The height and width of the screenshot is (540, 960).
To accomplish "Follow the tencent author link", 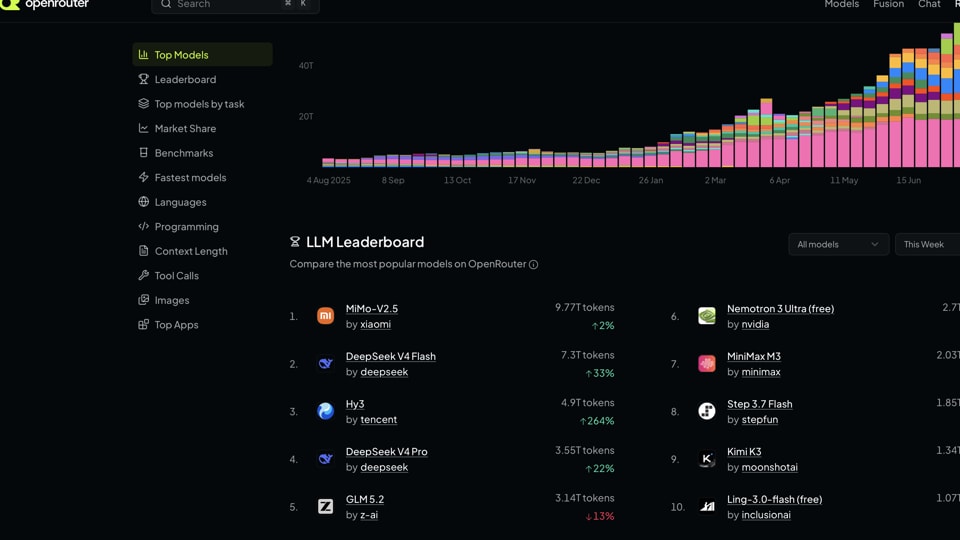I will (378, 419).
